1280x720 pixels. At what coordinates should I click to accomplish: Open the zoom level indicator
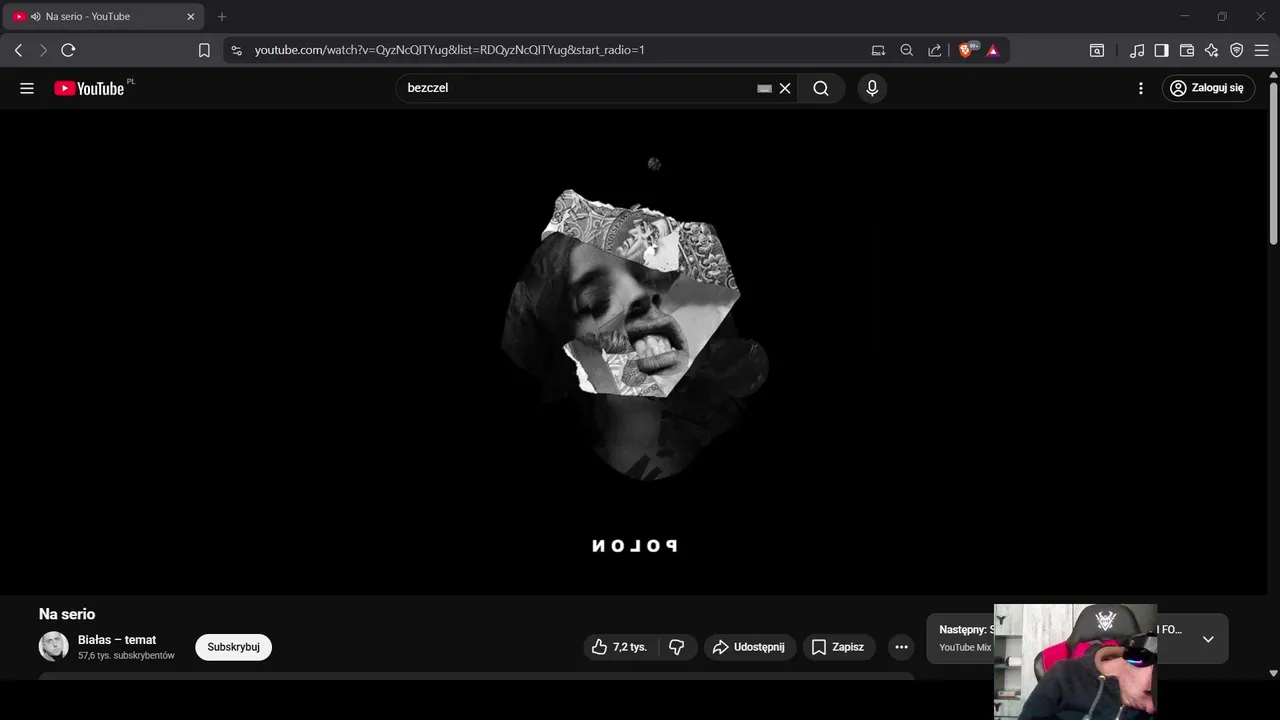907,50
